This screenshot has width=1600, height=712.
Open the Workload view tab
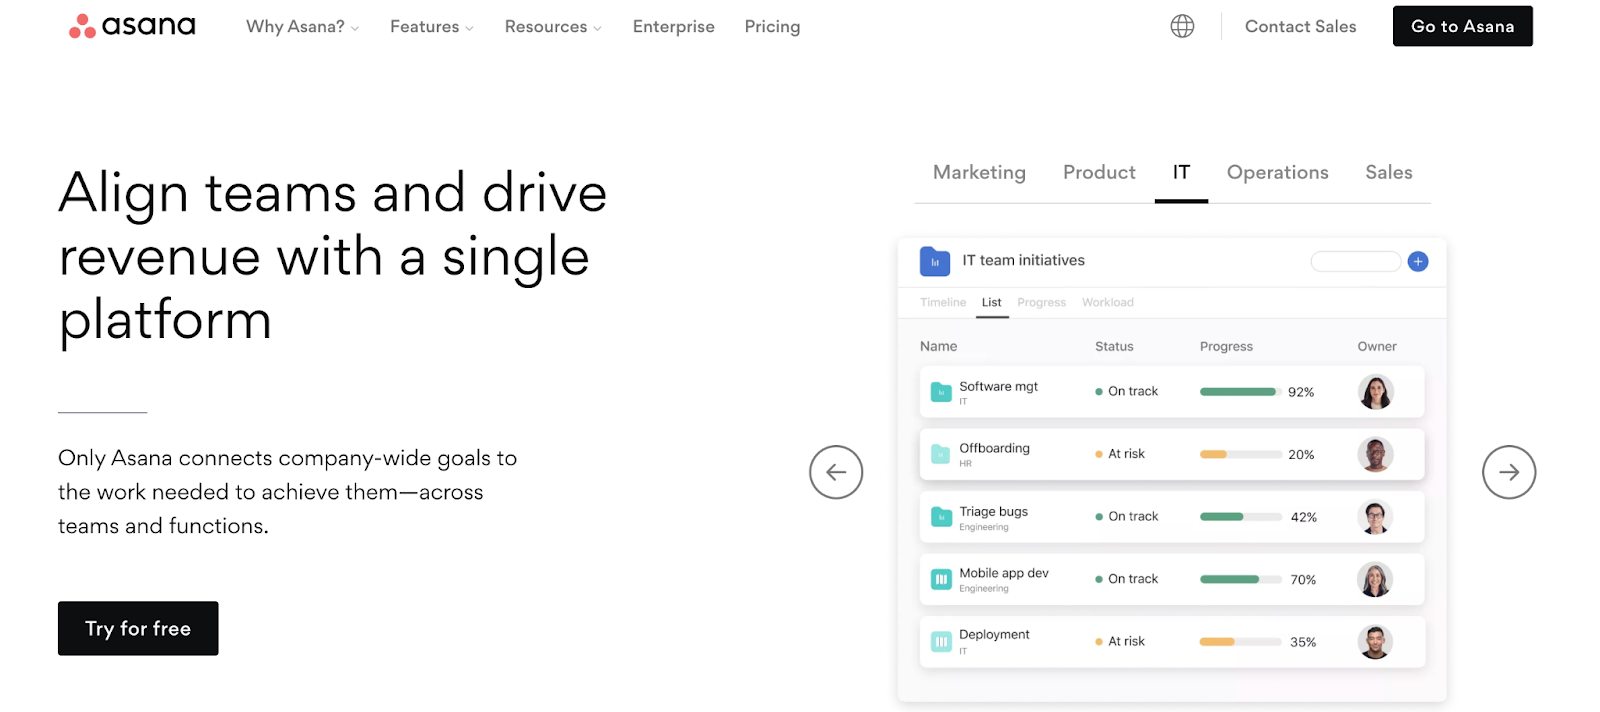point(1107,302)
